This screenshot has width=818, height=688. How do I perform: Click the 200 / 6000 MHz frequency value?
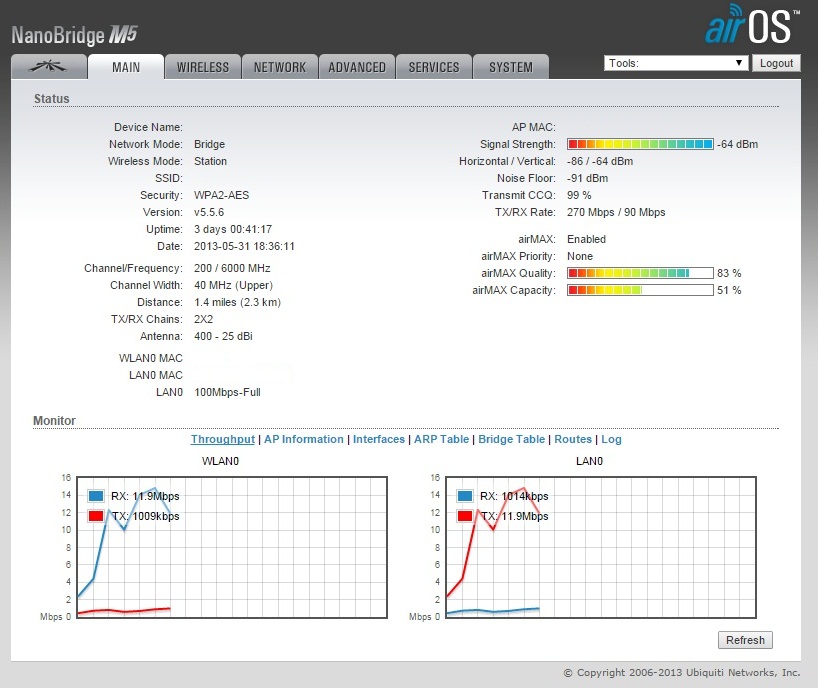[232, 268]
